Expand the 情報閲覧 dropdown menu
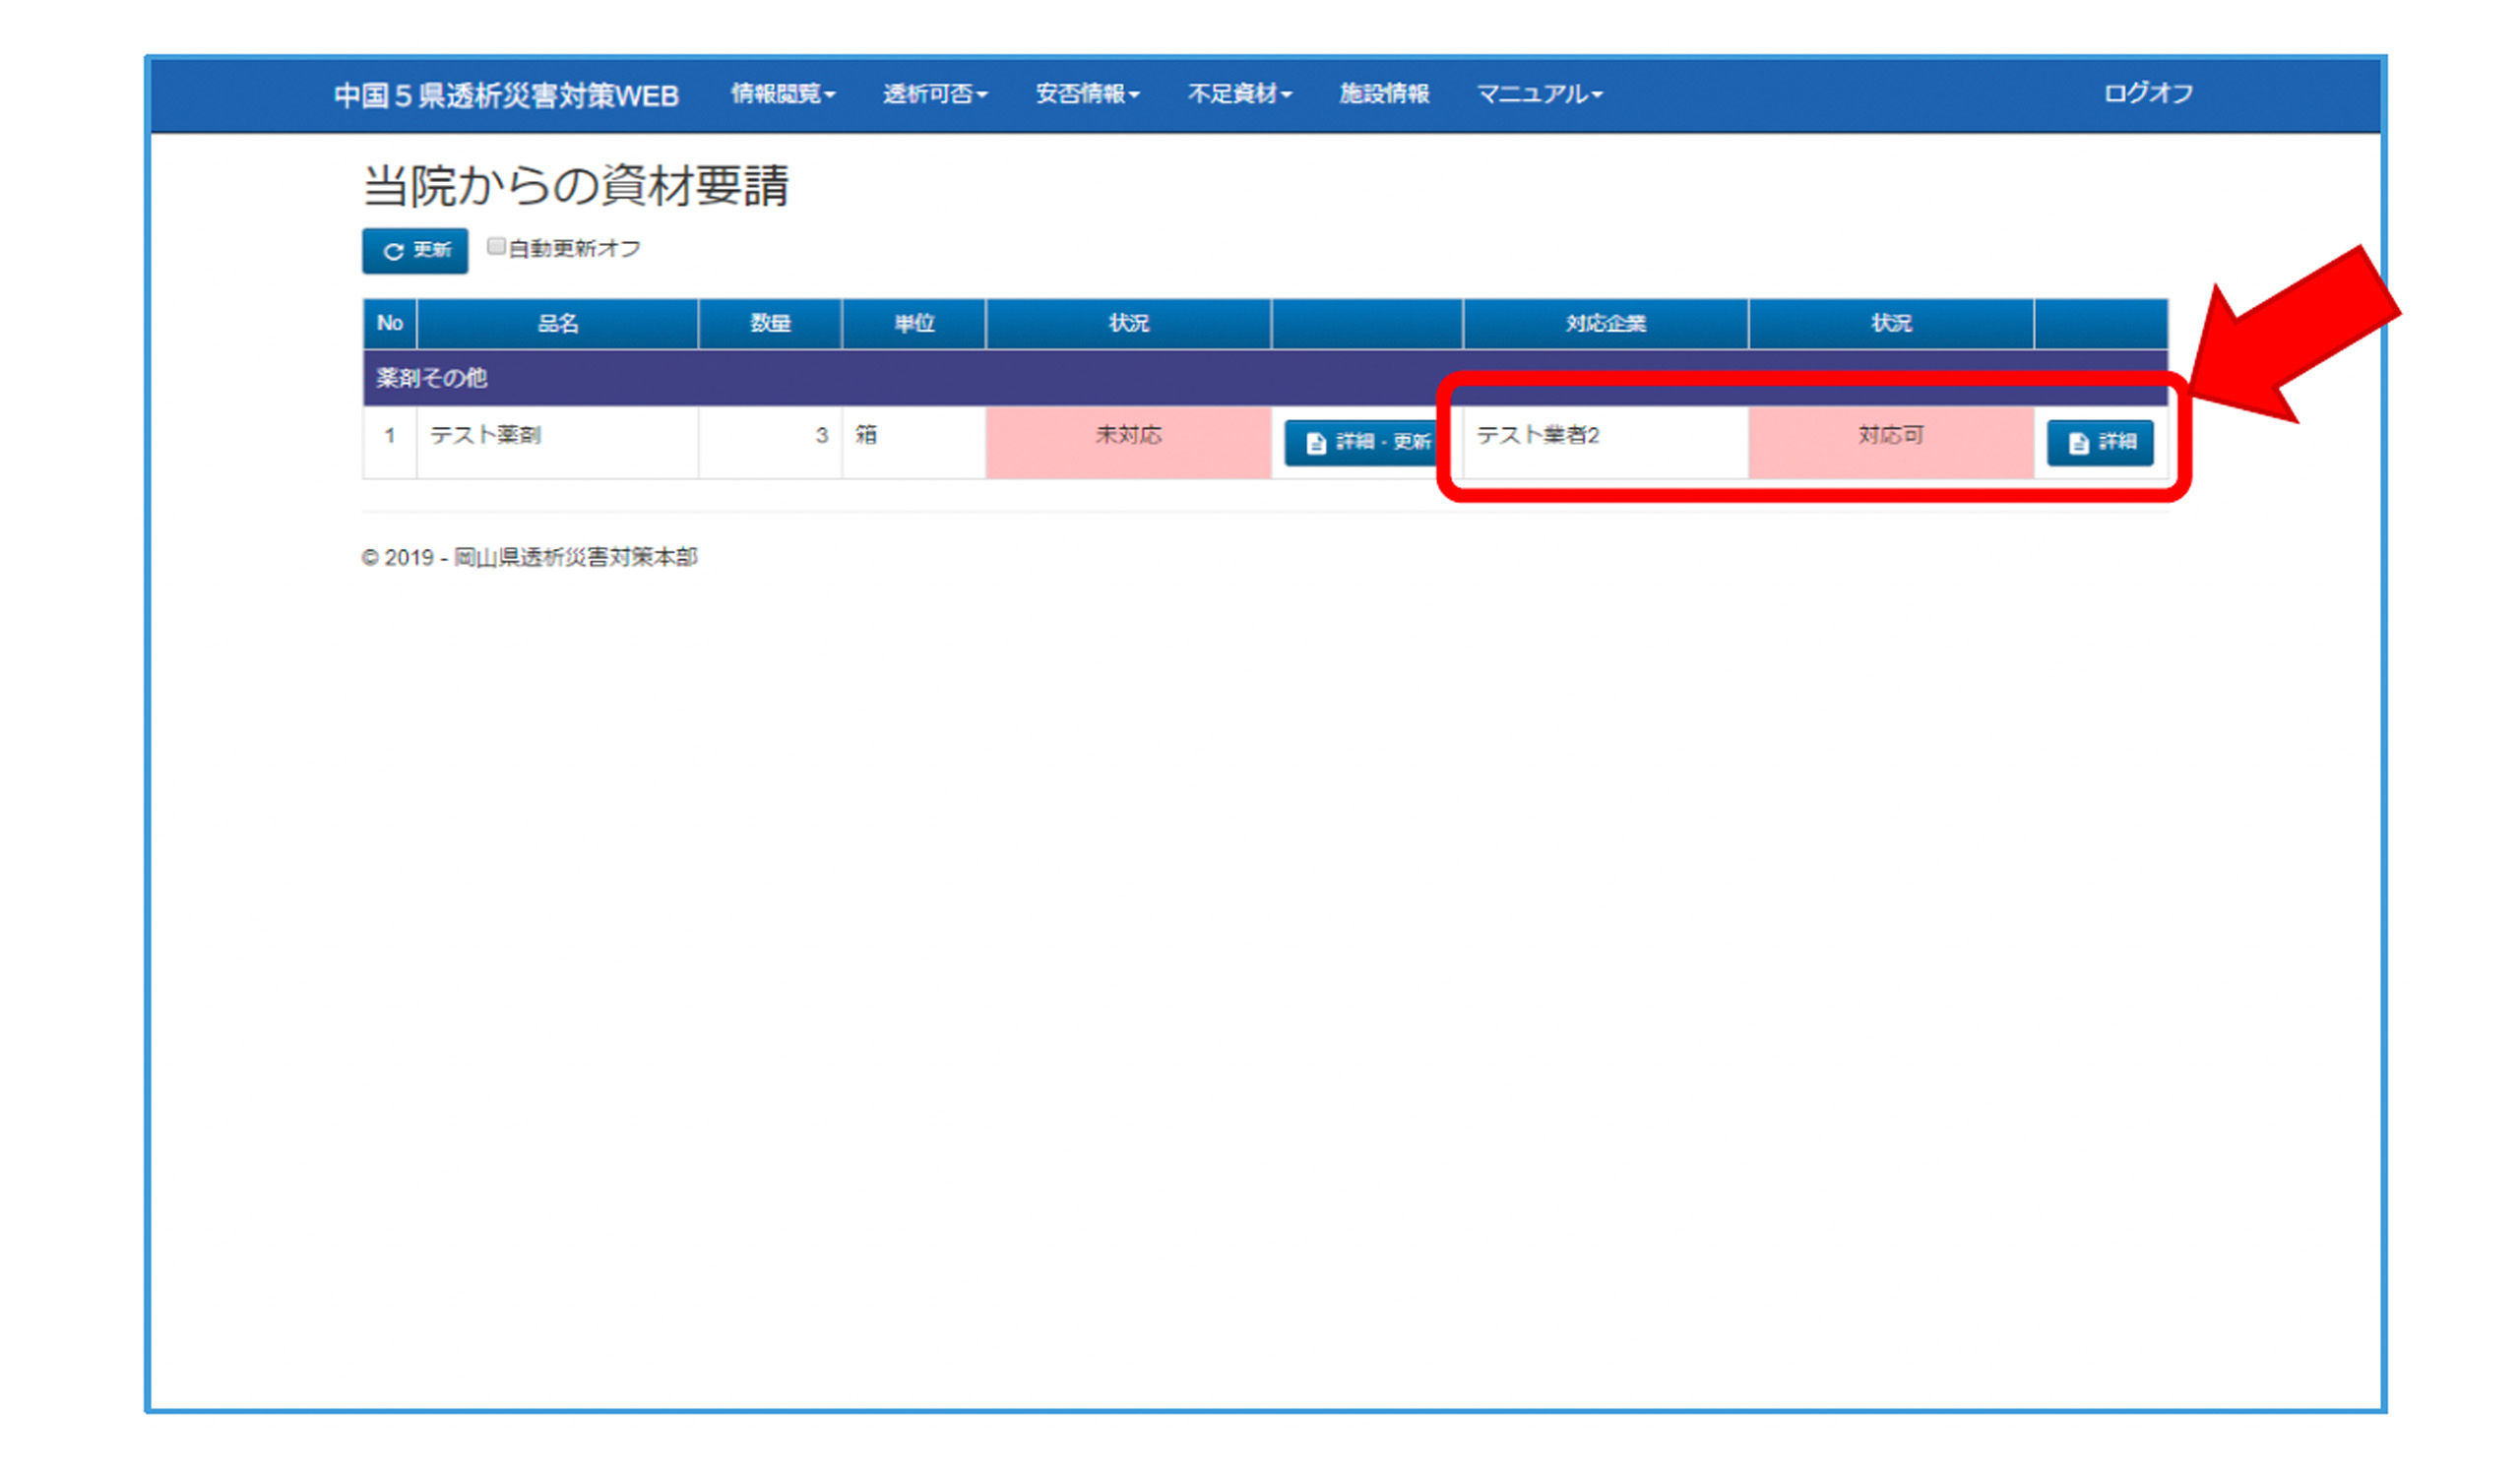This screenshot has height=1482, width=2520. point(782,94)
